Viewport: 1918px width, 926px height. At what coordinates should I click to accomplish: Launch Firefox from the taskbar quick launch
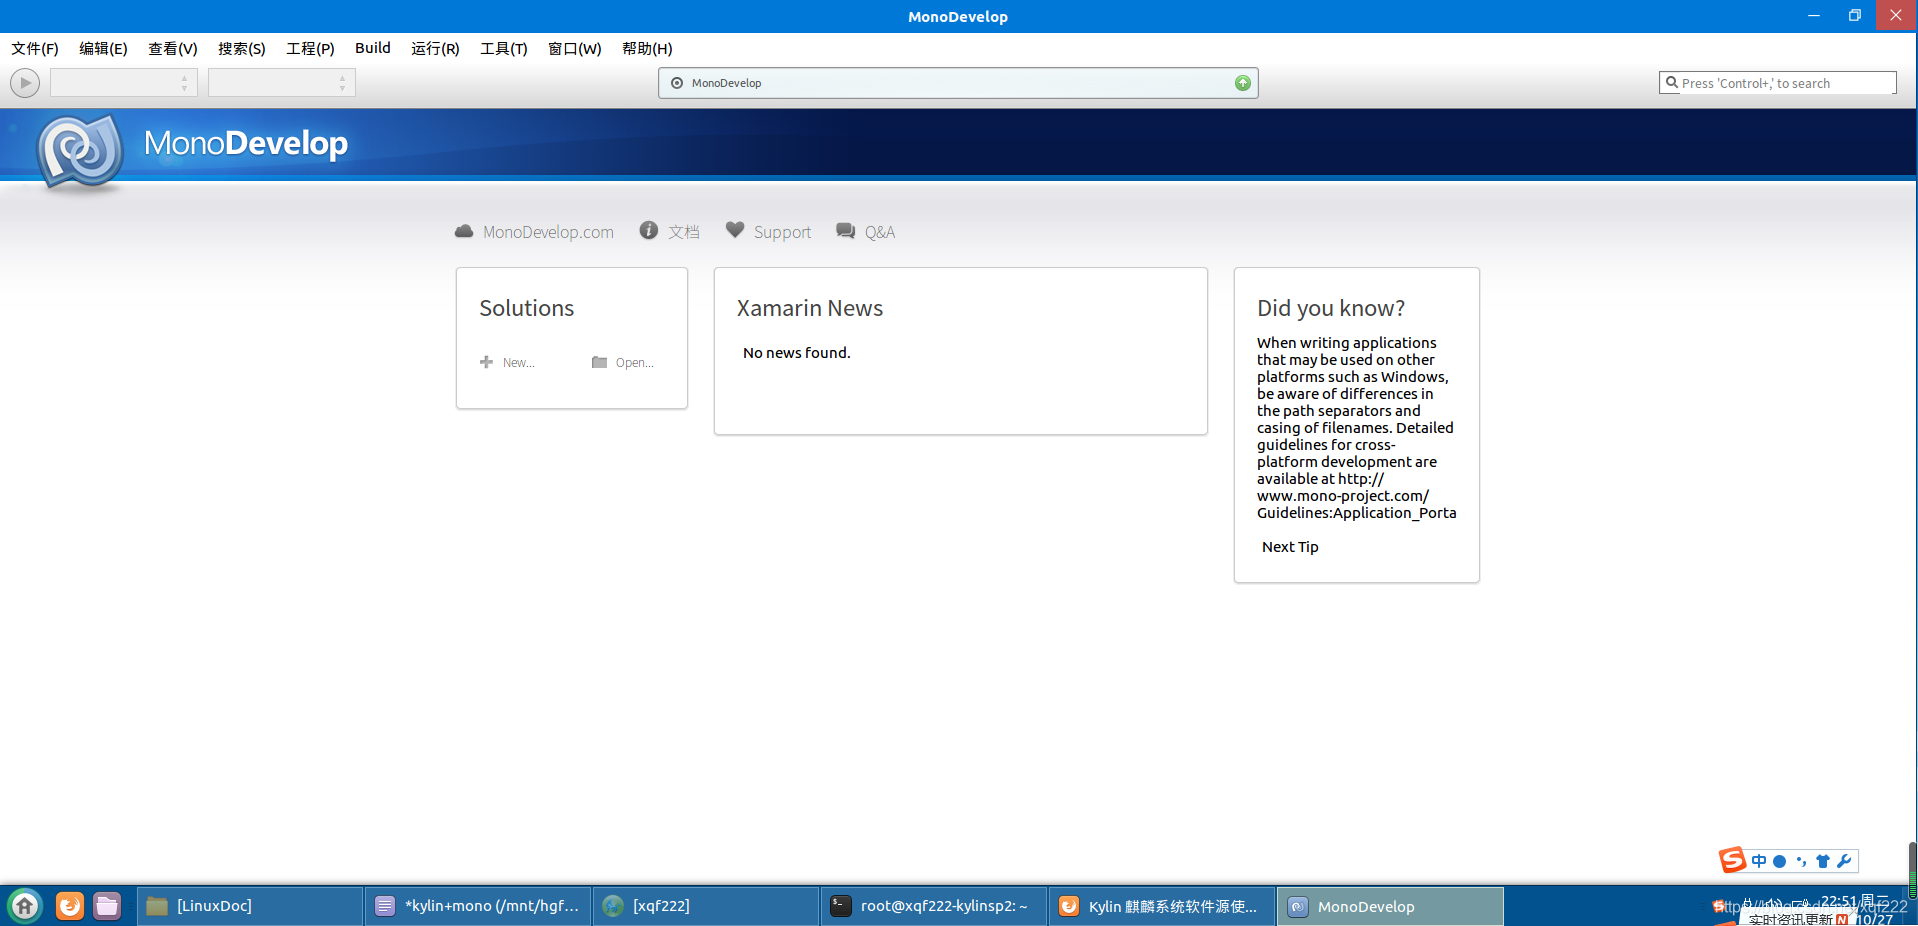pos(70,906)
